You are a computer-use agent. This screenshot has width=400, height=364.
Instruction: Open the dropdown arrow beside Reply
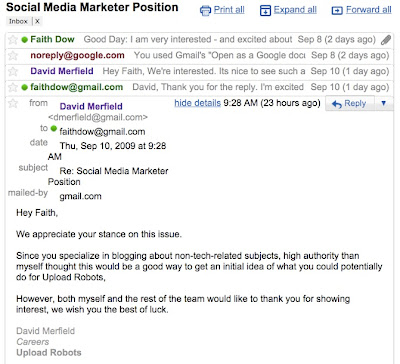coord(384,103)
